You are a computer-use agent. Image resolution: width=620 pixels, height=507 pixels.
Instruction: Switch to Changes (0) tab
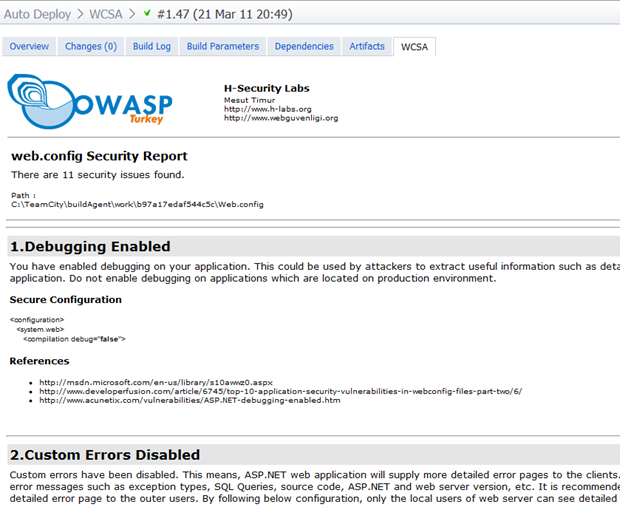(91, 46)
